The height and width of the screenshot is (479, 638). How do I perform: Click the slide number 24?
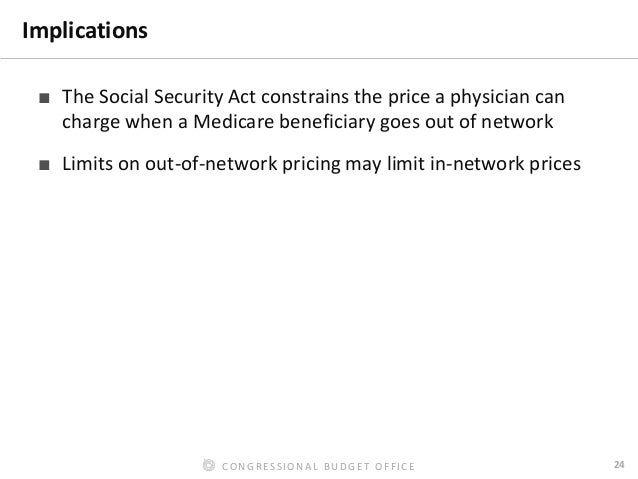(617, 465)
